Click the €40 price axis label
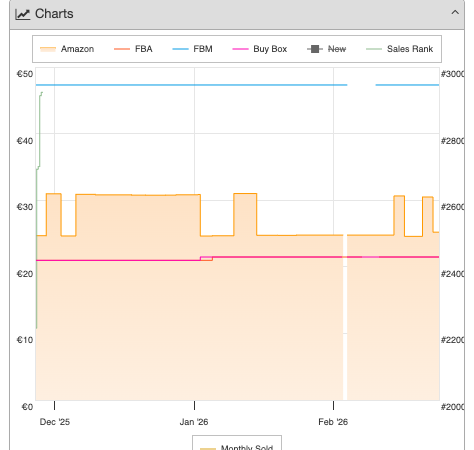474x450 pixels. click(25, 141)
